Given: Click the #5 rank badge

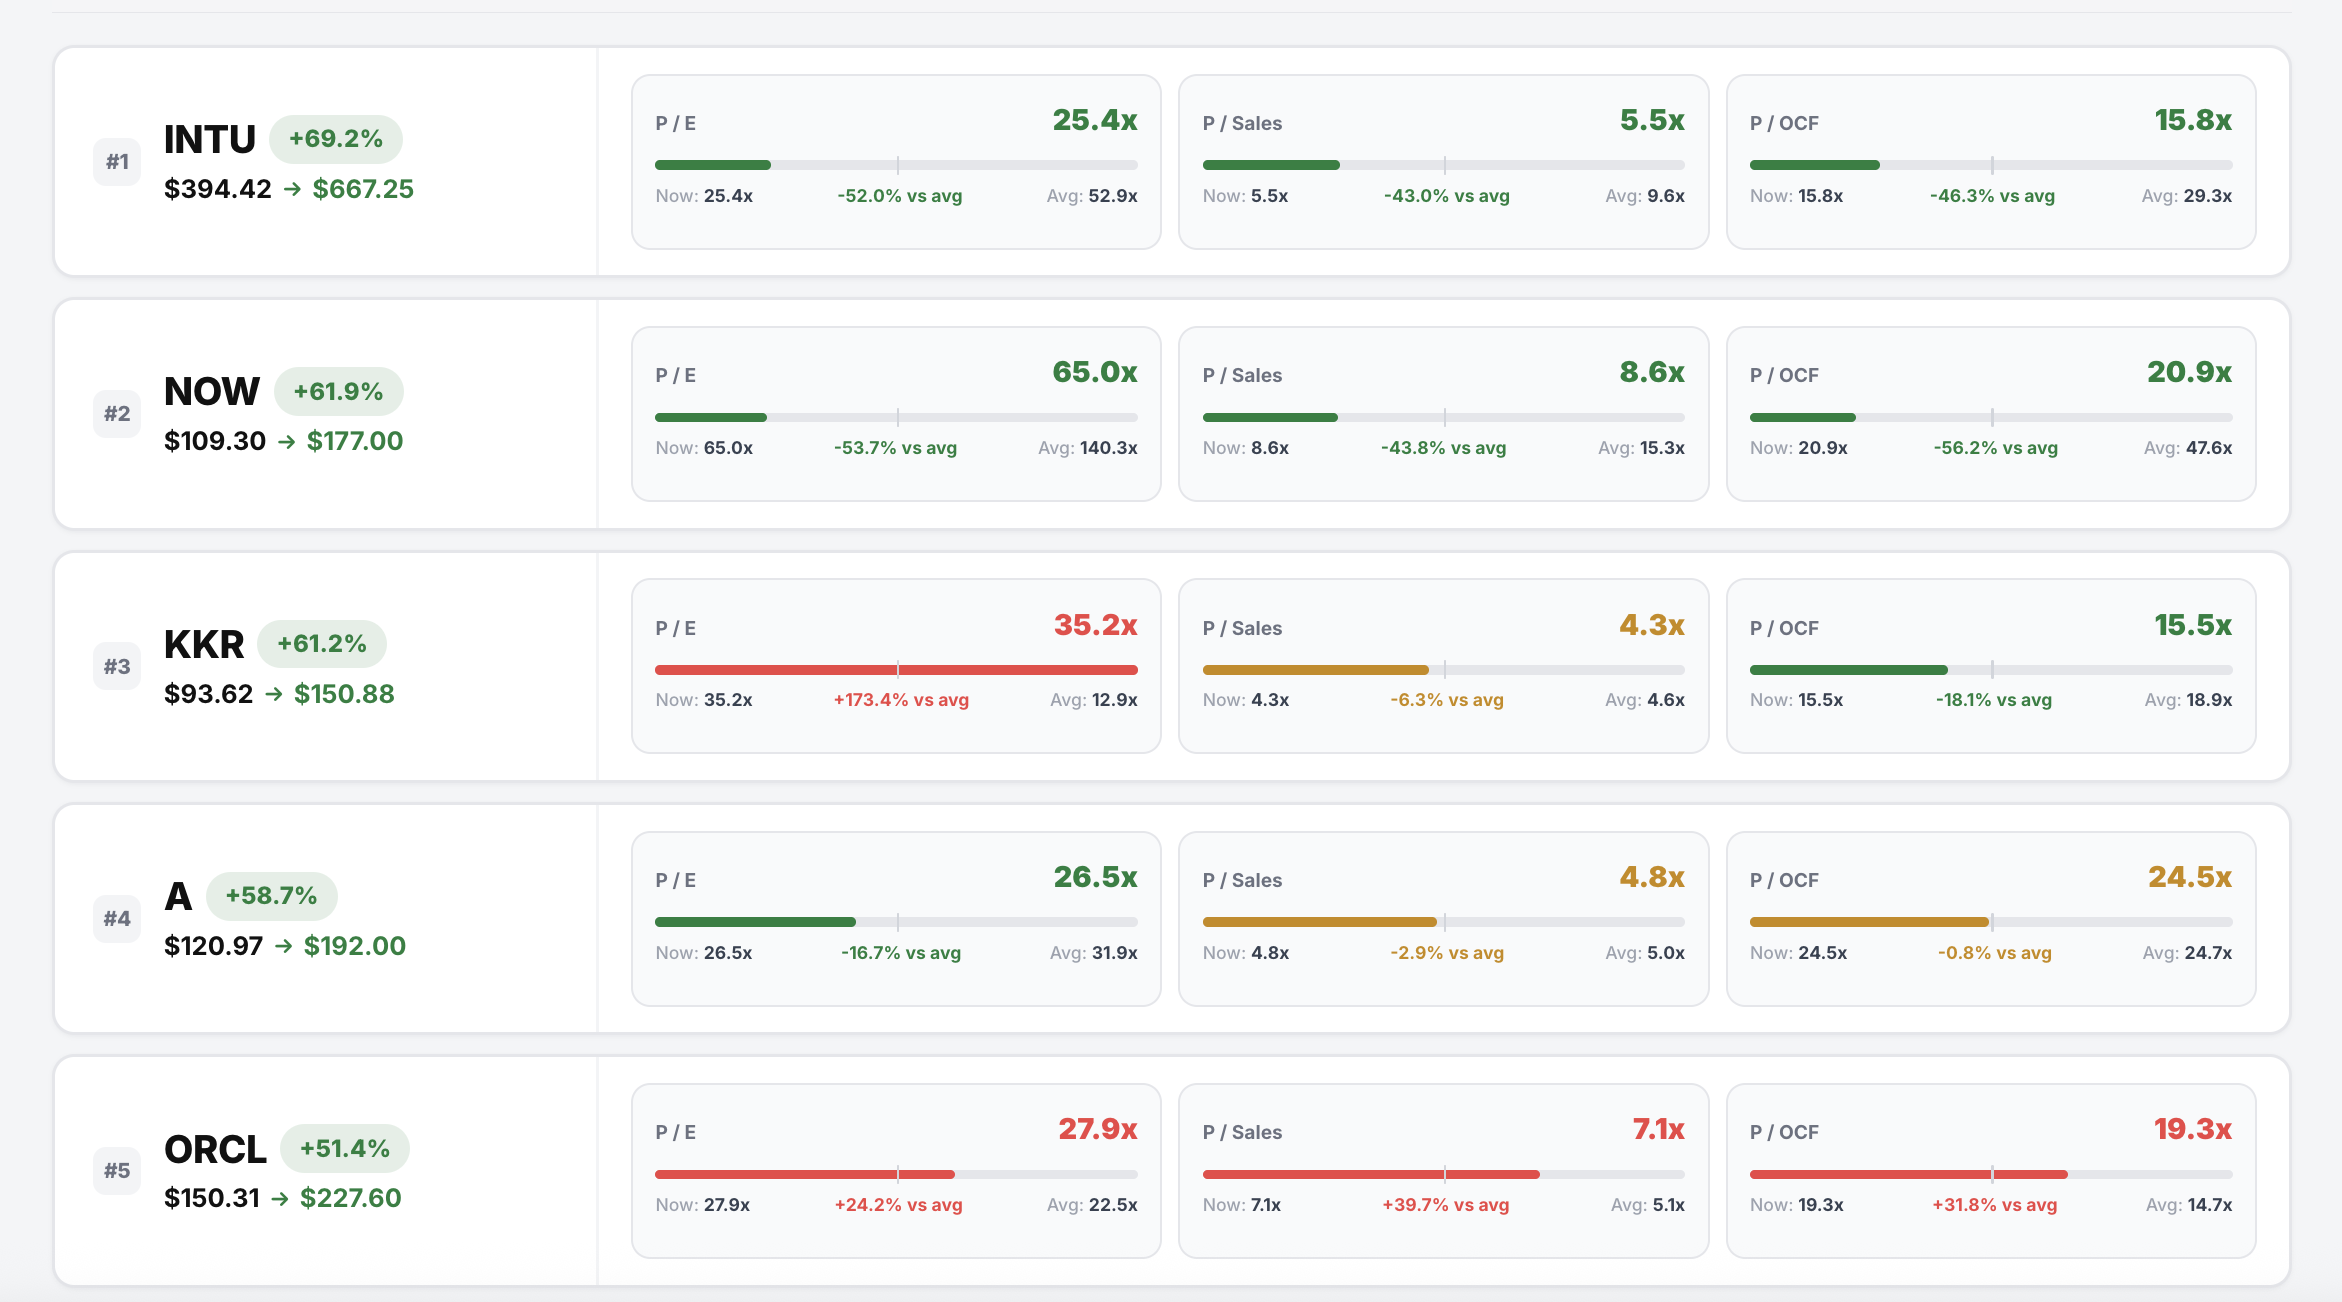Looking at the screenshot, I should [x=117, y=1171].
